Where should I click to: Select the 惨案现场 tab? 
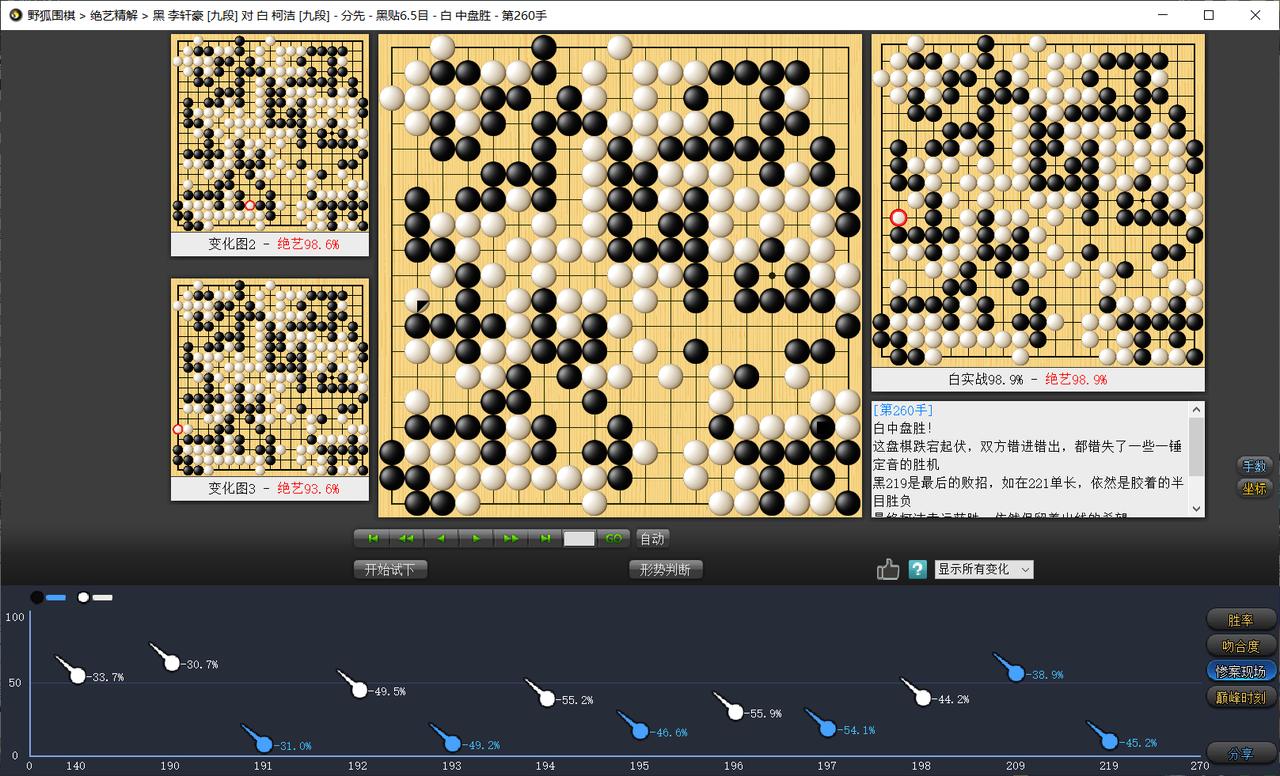(1241, 671)
